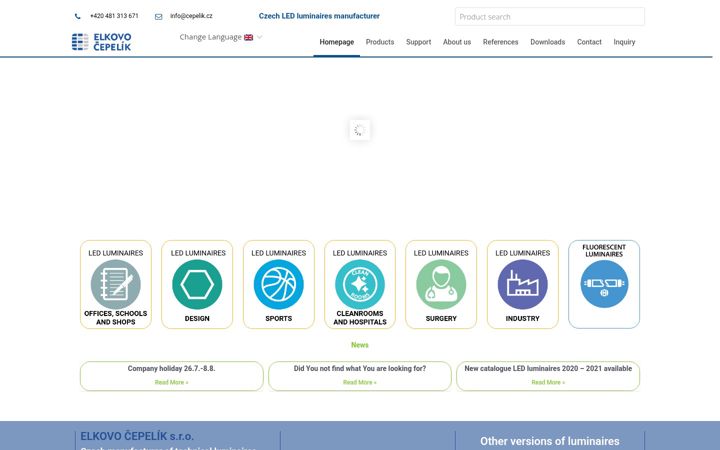Click the Company holiday 26.7.-8.8. headline
The width and height of the screenshot is (720, 450).
click(171, 369)
